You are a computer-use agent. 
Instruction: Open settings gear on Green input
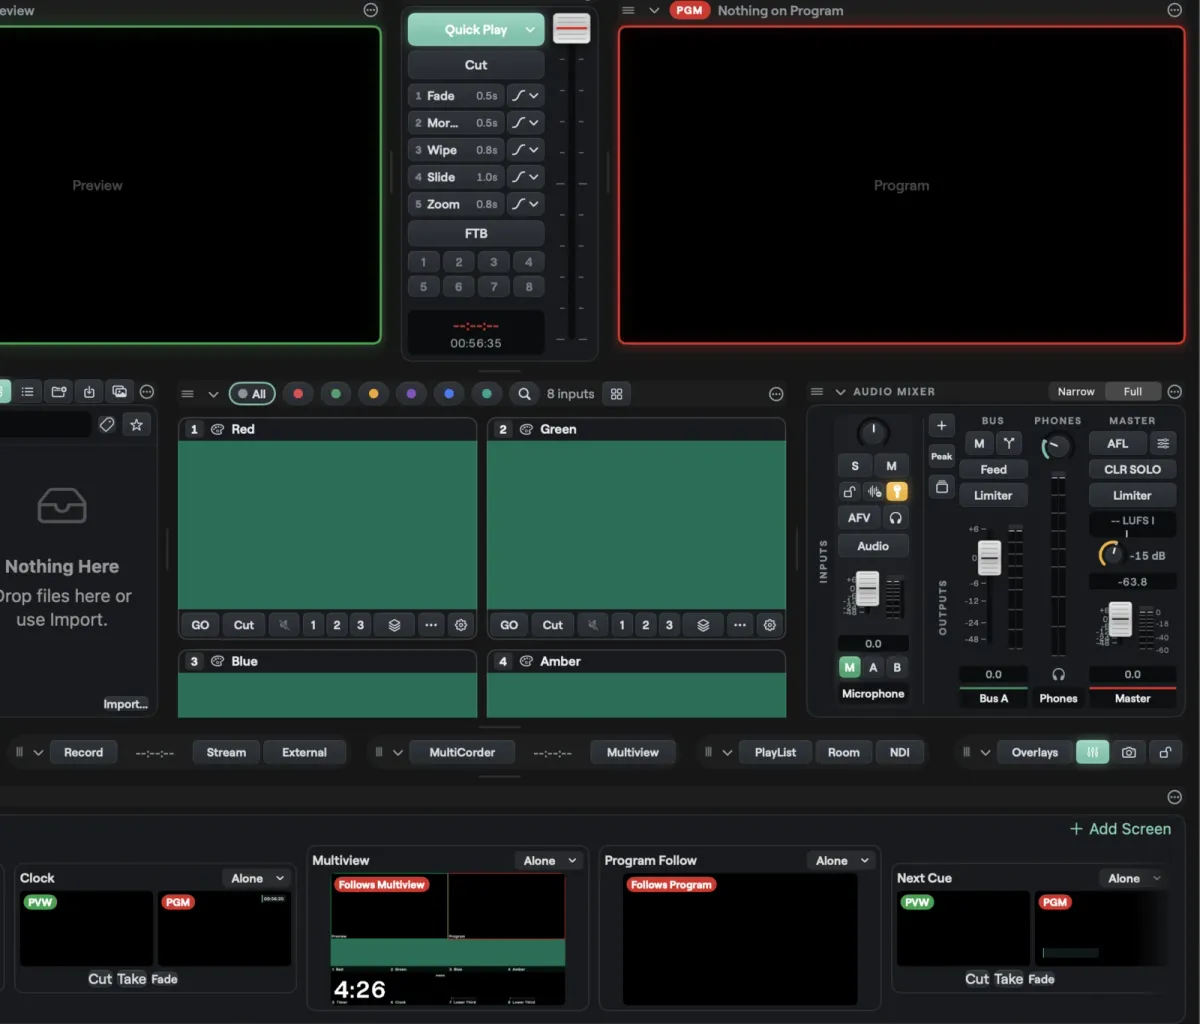770,625
